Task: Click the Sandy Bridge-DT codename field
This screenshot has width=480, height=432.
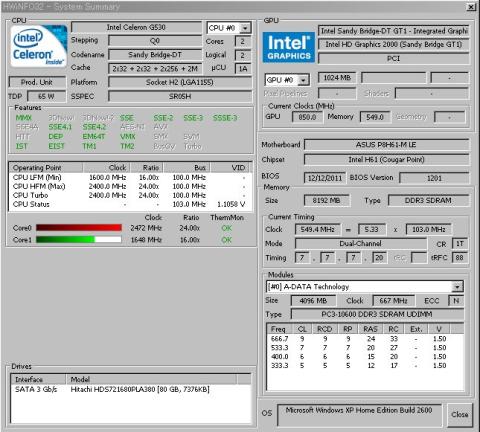Action: [x=155, y=55]
